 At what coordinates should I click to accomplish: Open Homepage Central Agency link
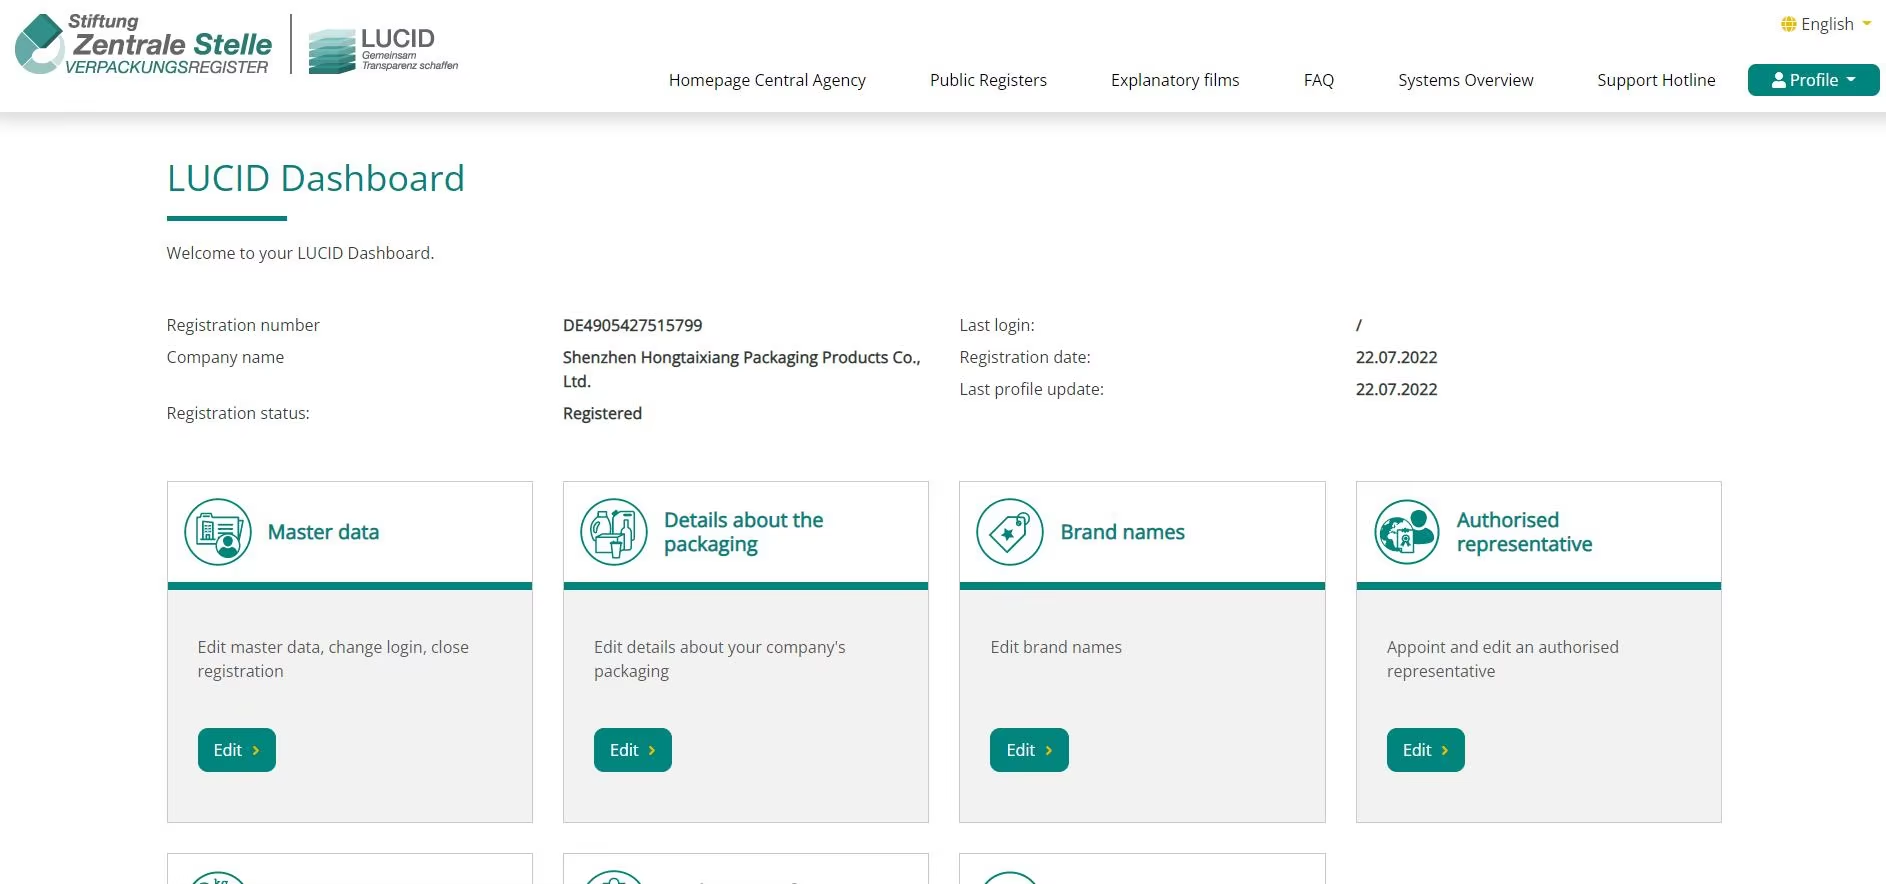click(x=767, y=80)
